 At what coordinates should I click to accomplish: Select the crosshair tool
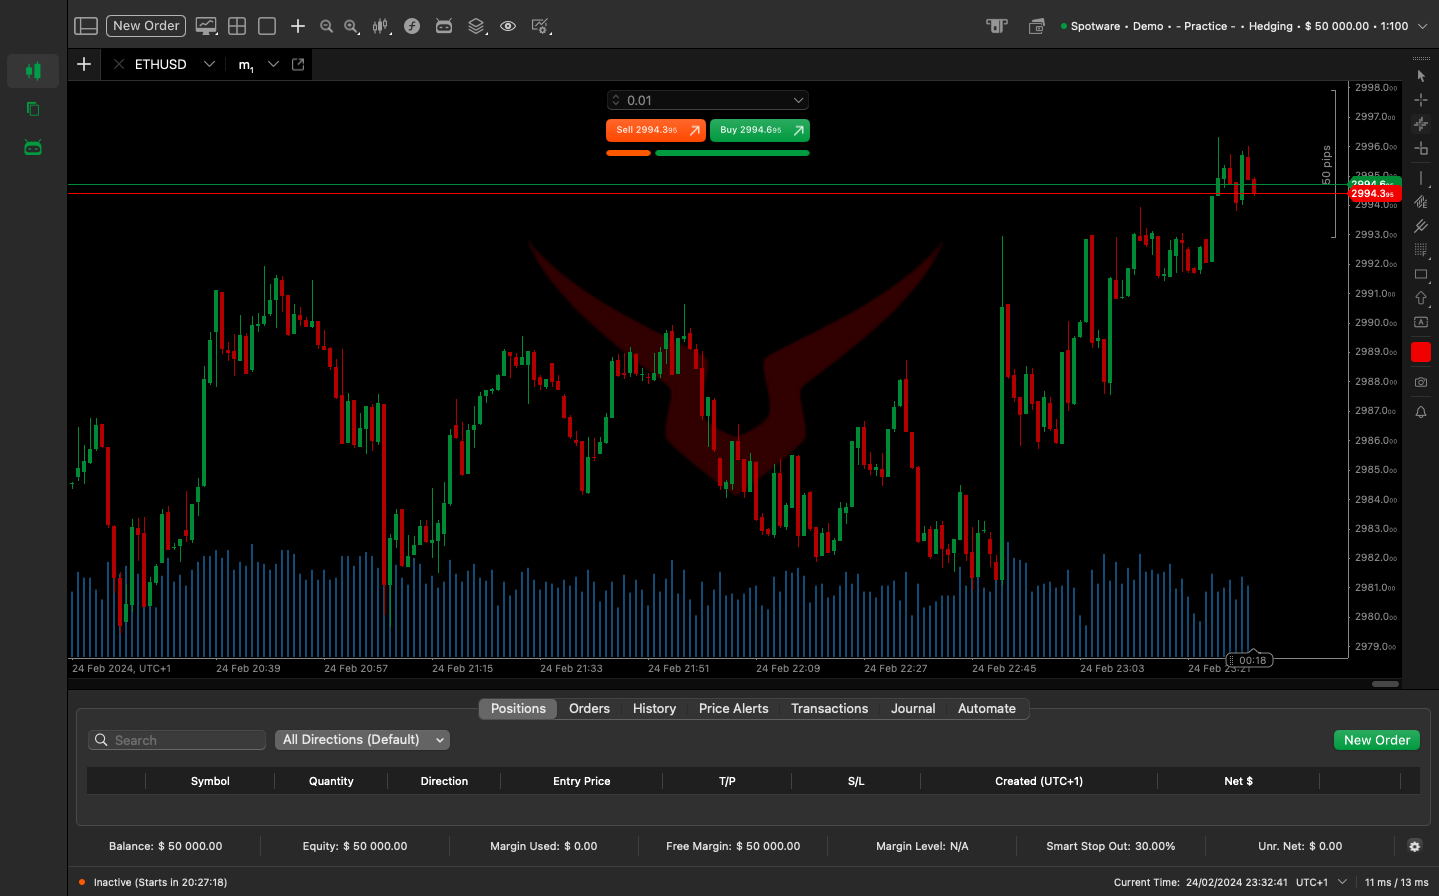[1421, 100]
